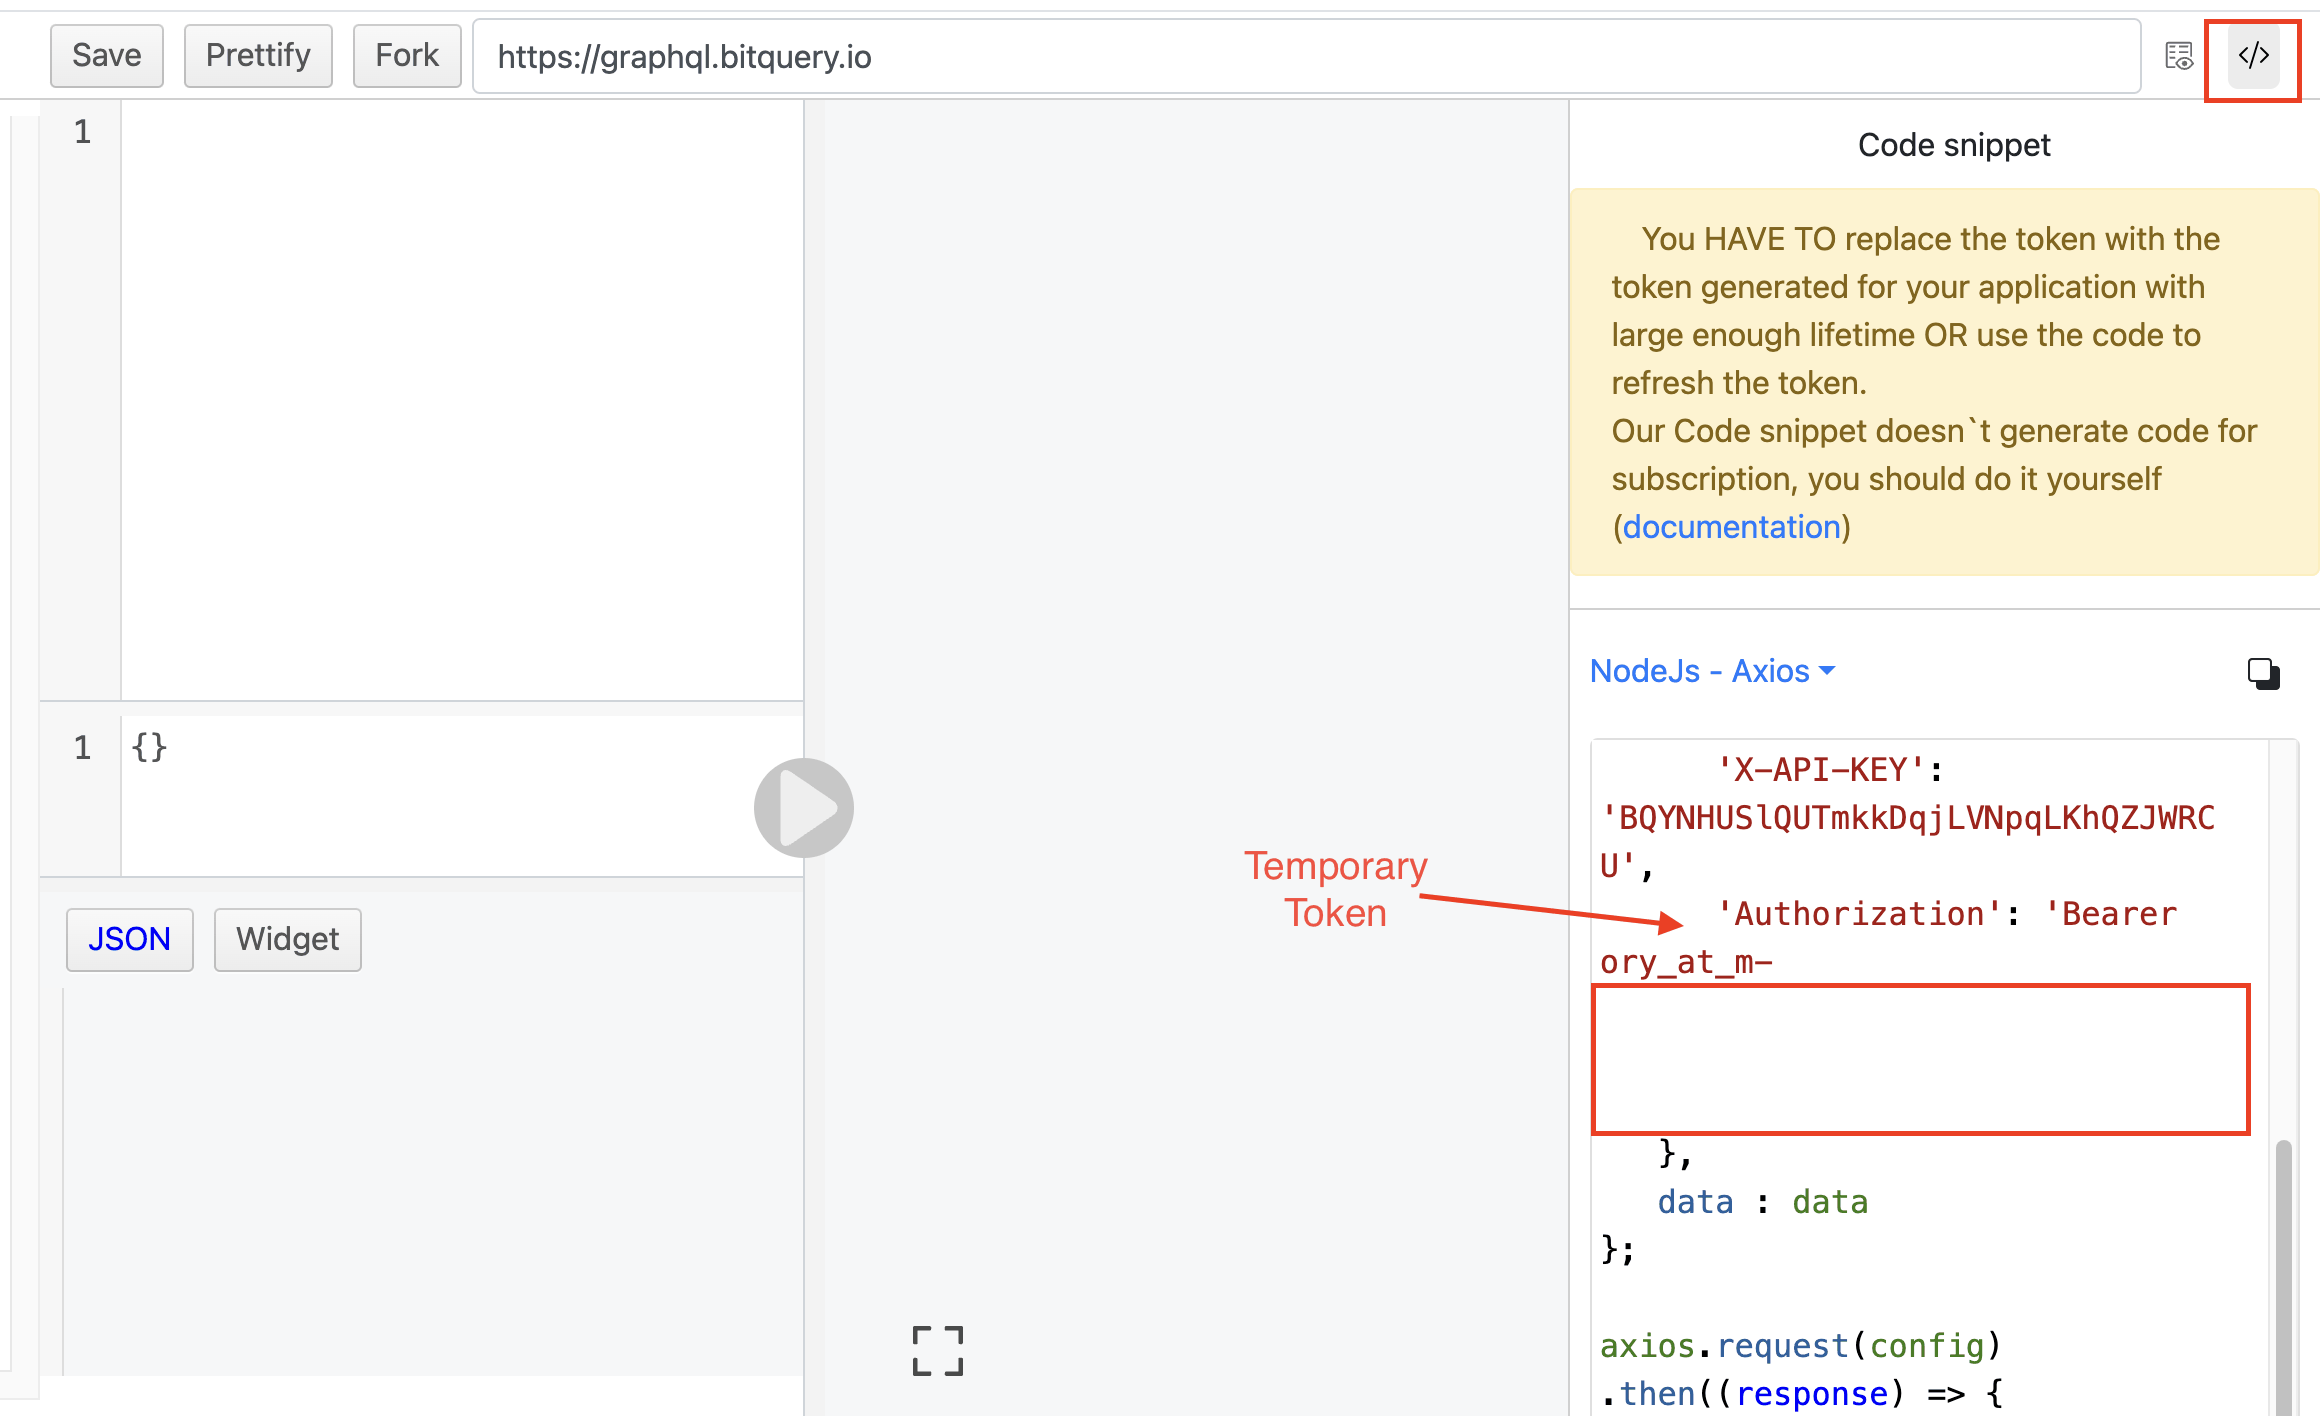The width and height of the screenshot is (2320, 1416).
Task: Open the NodeJs - Axios language dropdown
Action: tap(1712, 670)
